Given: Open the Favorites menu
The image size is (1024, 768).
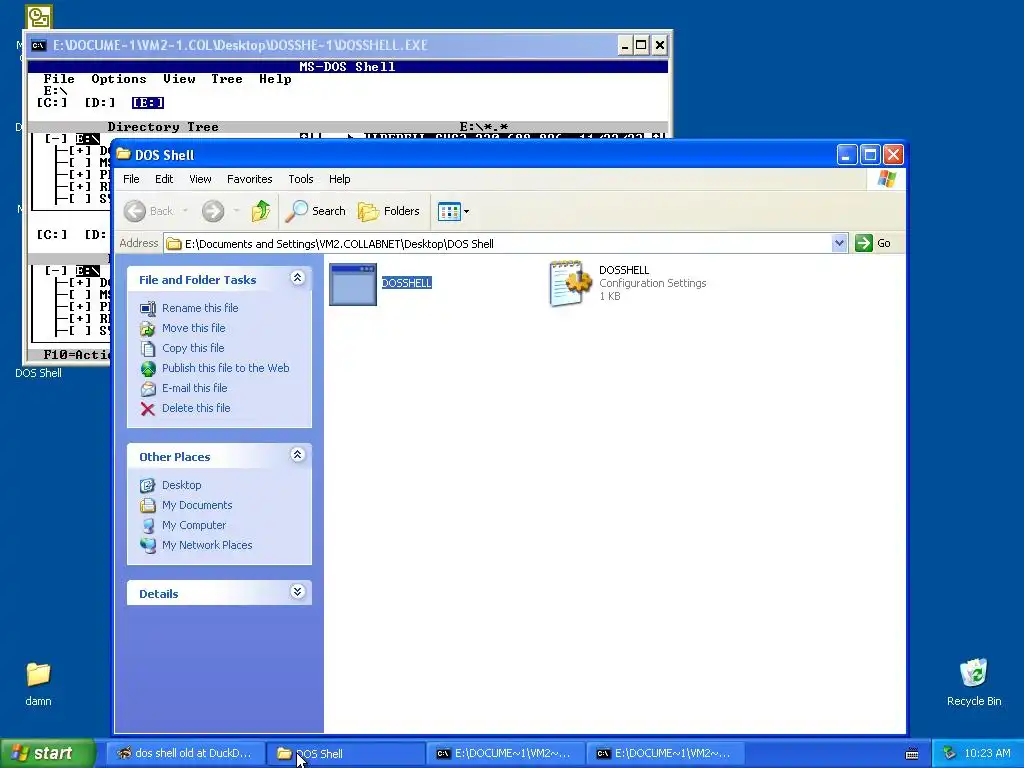Looking at the screenshot, I should (249, 179).
